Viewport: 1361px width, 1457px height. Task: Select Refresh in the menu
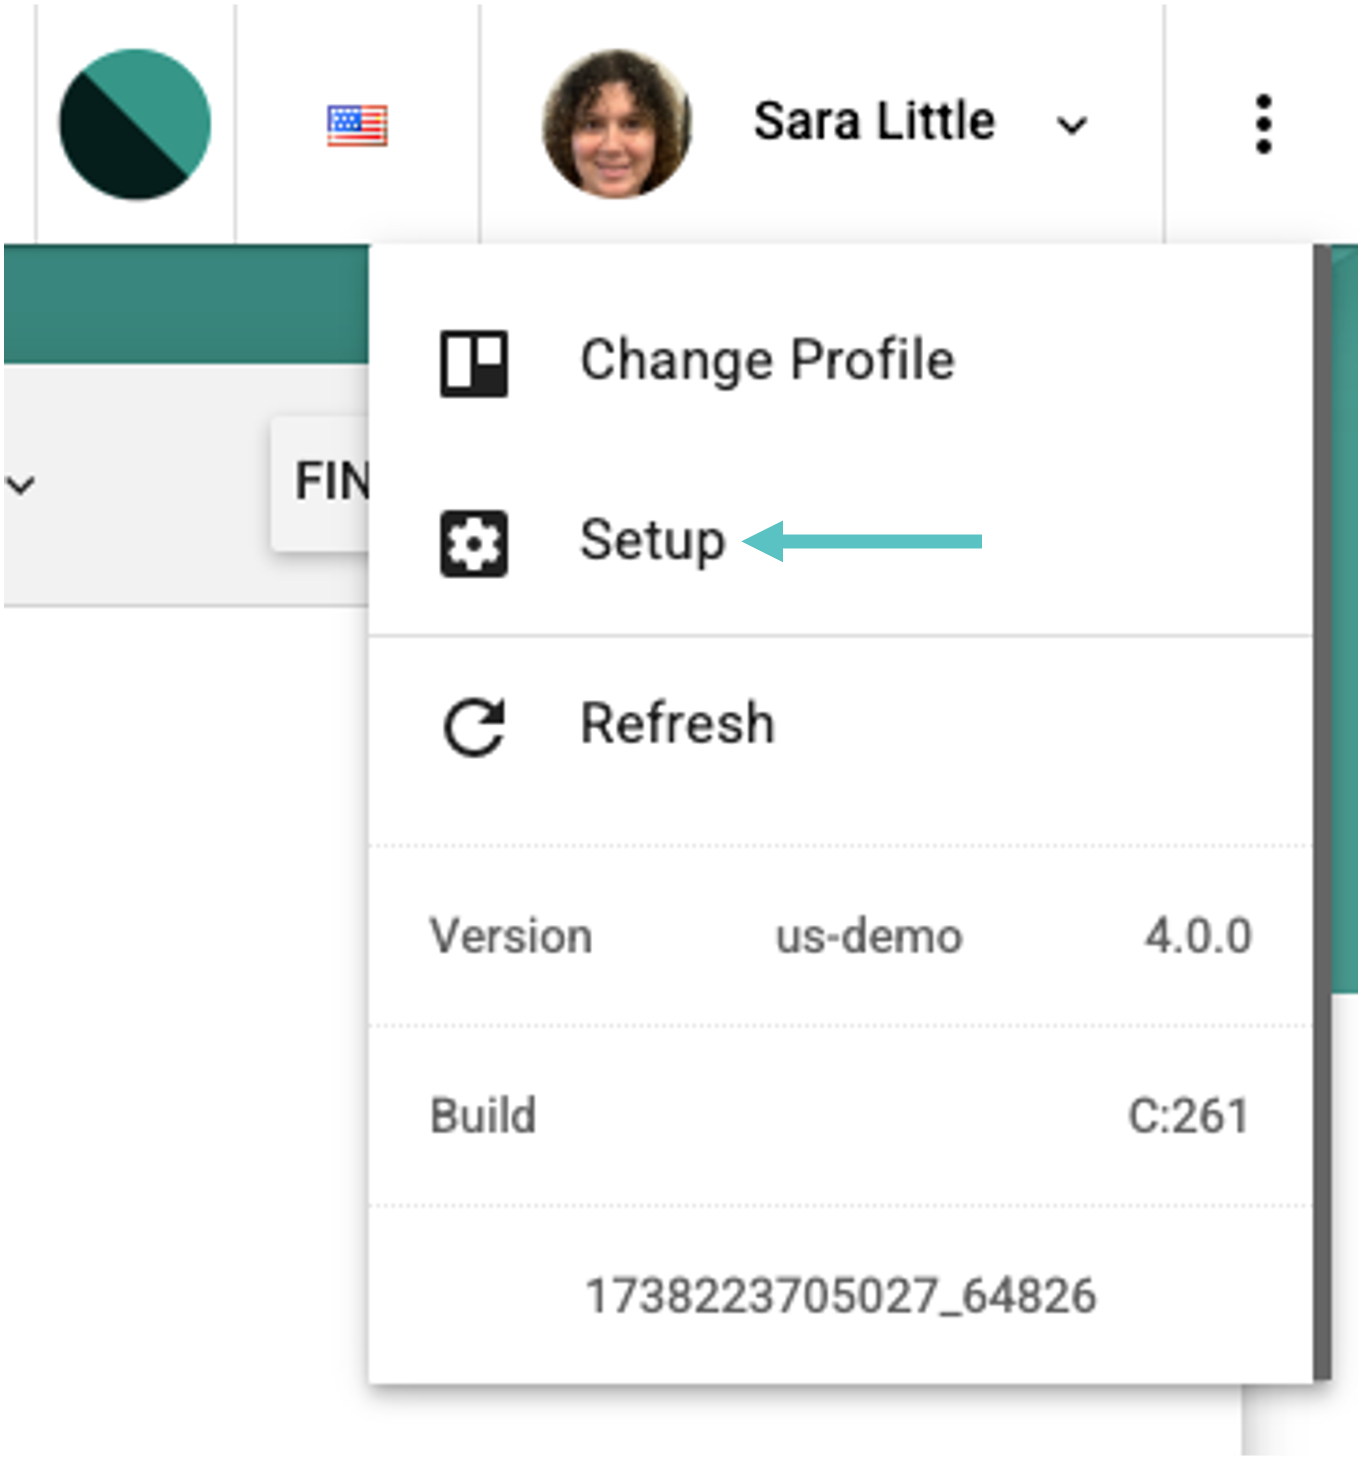pos(840,724)
